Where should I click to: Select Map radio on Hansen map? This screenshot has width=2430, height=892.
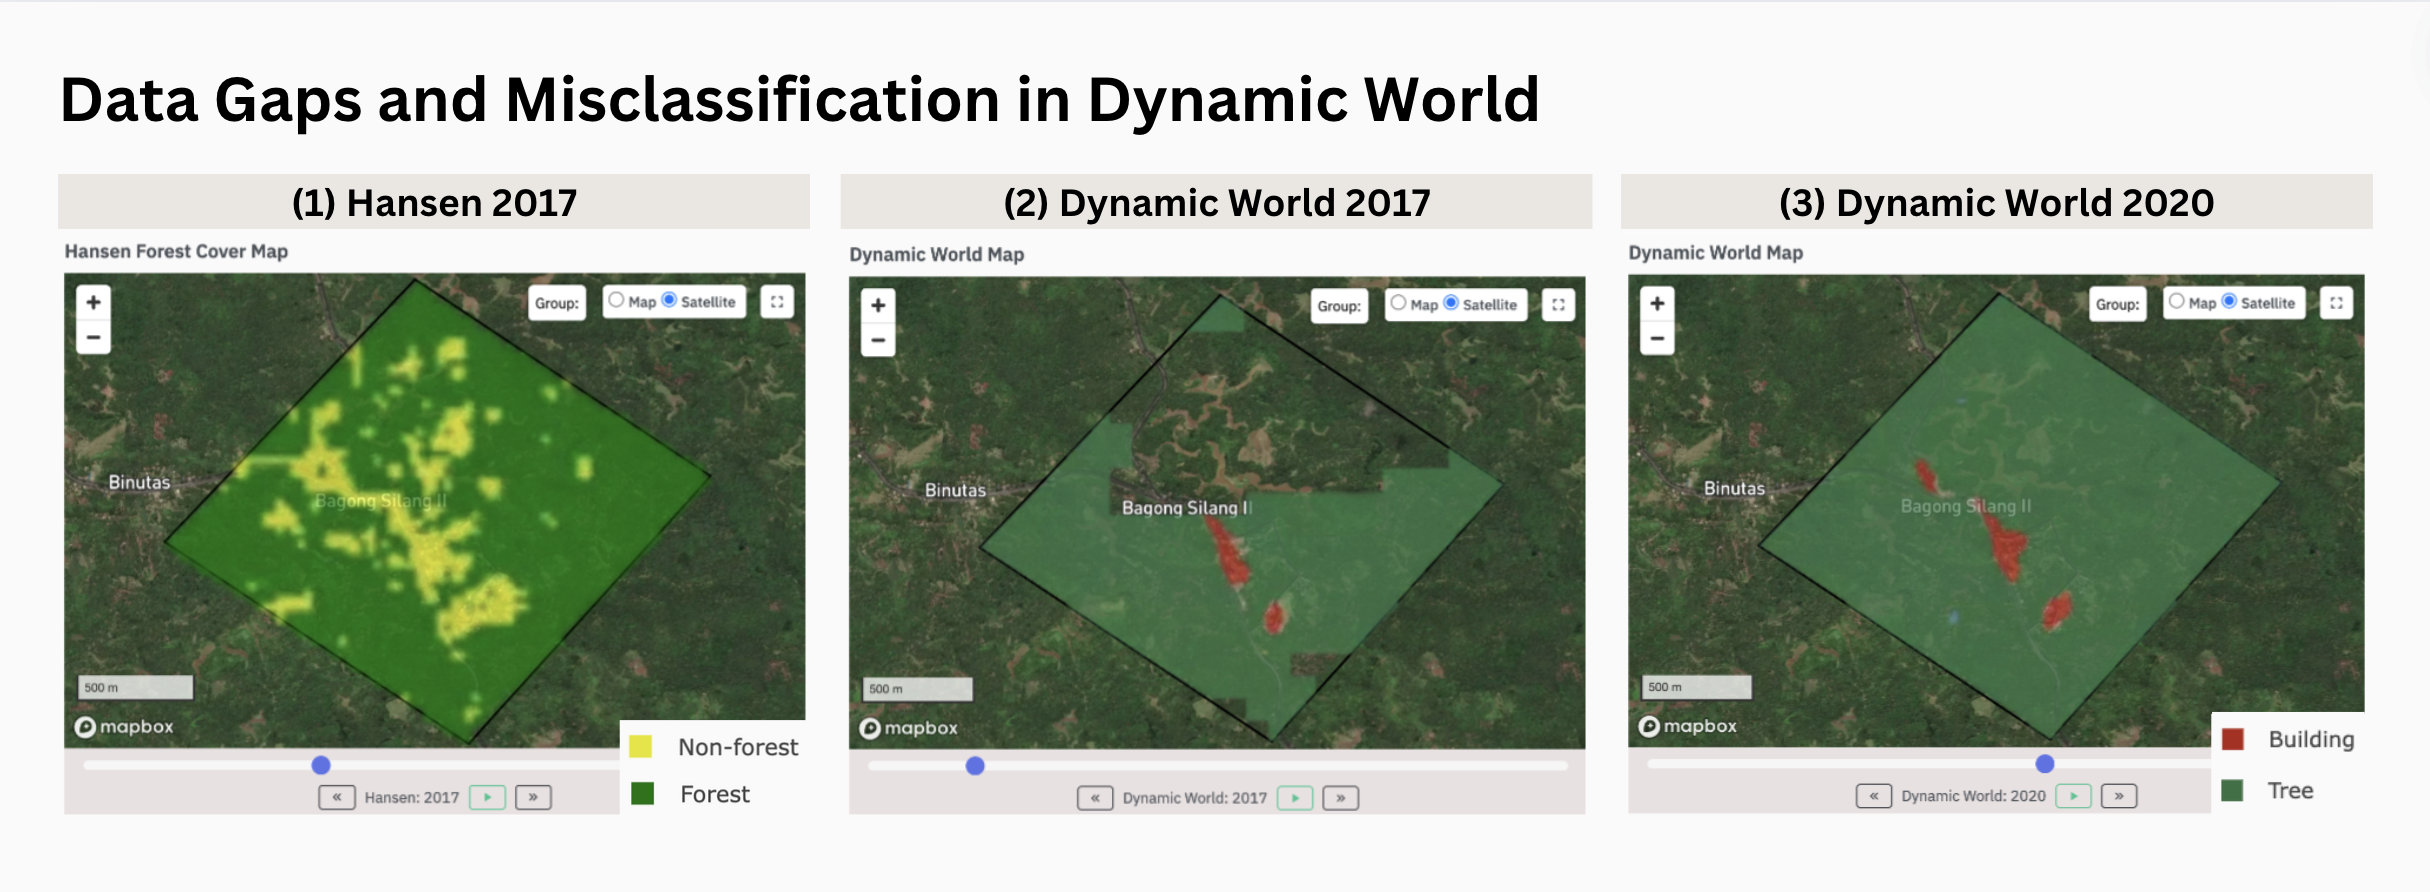pos(616,300)
